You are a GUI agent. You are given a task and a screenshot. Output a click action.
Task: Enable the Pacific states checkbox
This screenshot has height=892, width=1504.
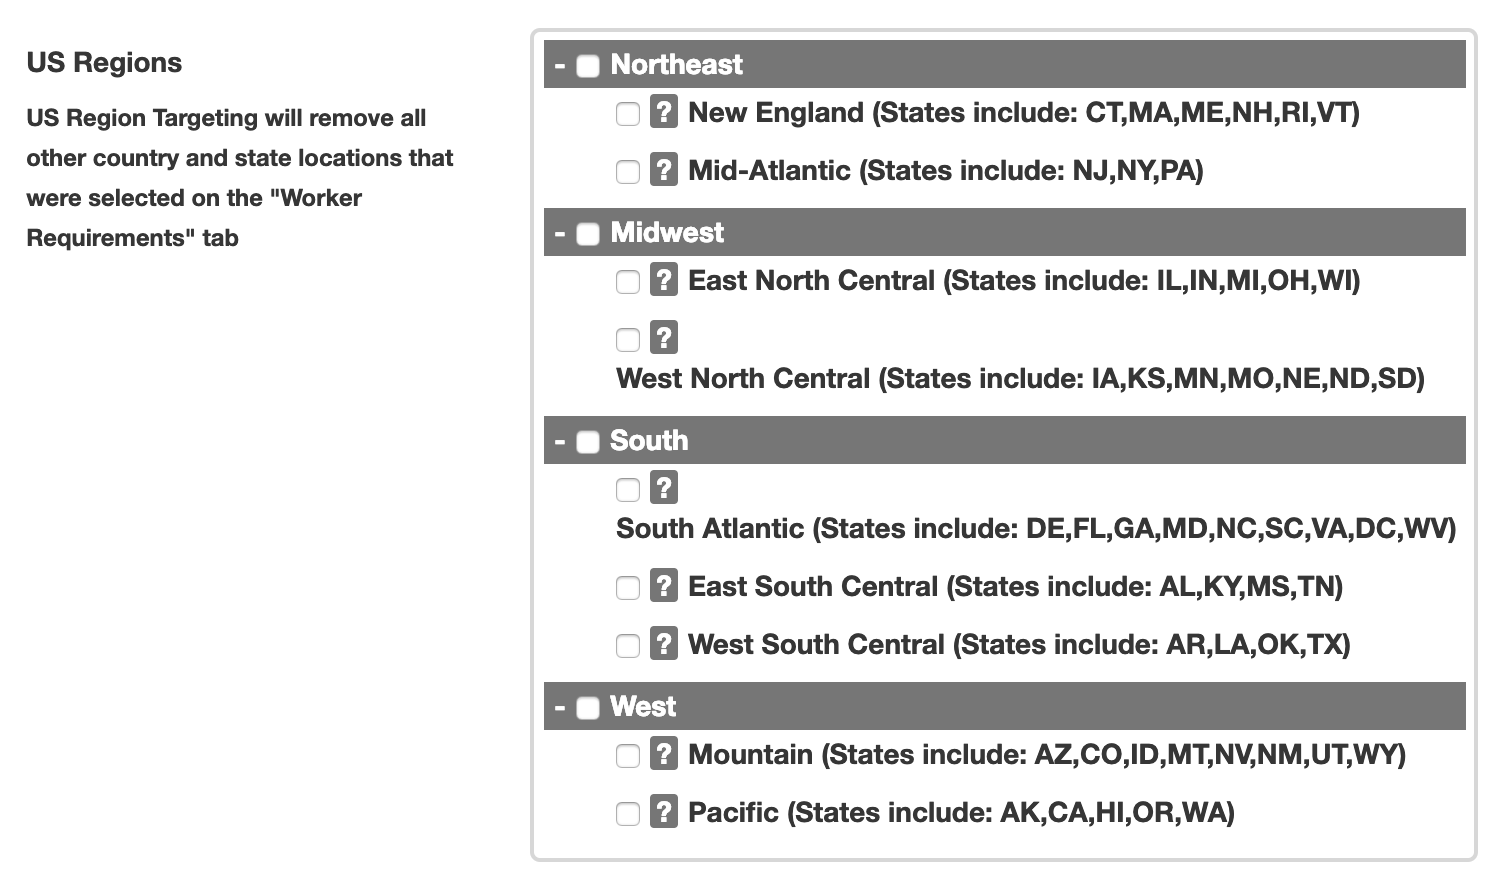(628, 814)
